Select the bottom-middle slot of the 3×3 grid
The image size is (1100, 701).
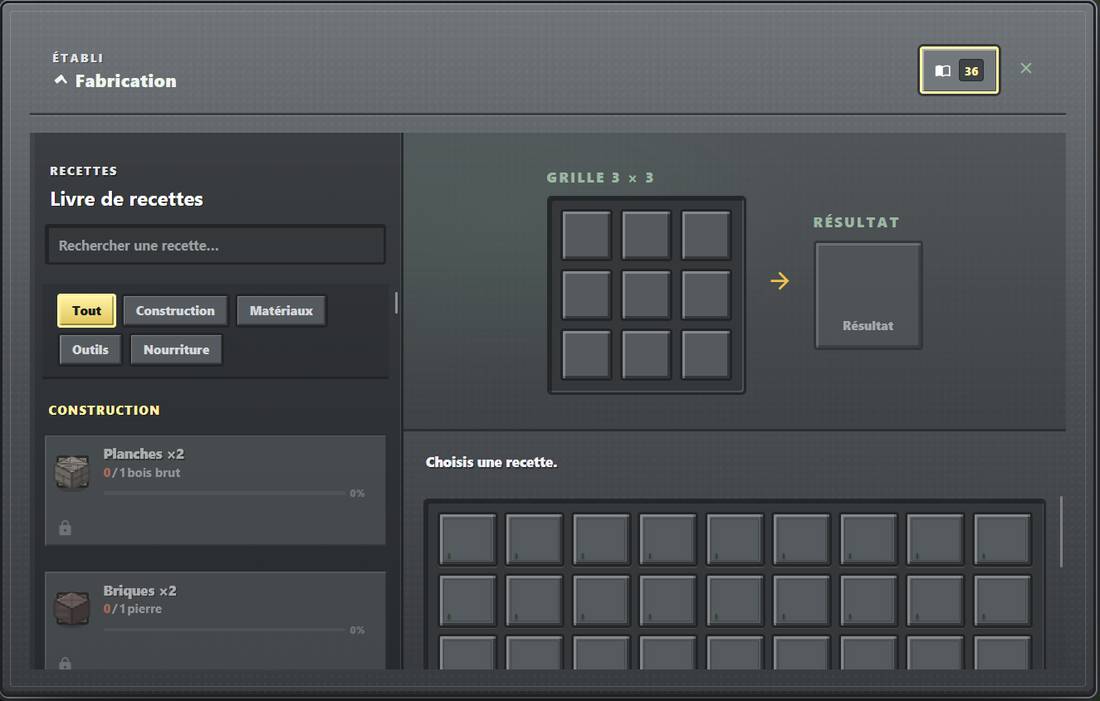point(646,354)
